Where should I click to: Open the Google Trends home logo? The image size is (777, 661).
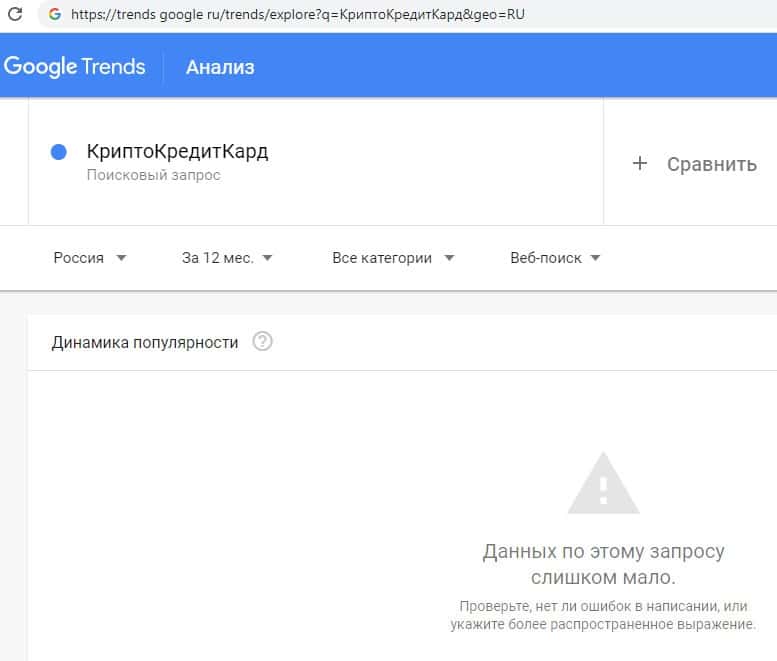pos(75,67)
